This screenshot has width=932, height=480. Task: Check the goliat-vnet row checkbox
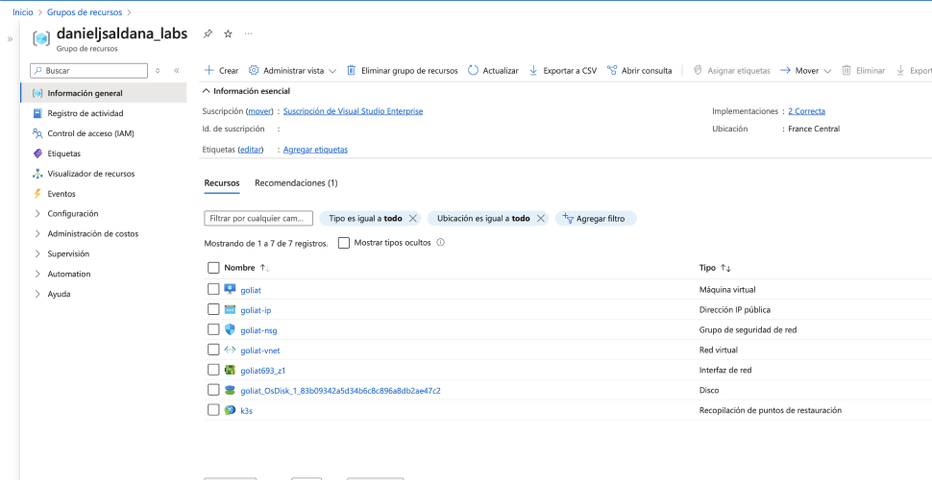click(x=213, y=350)
